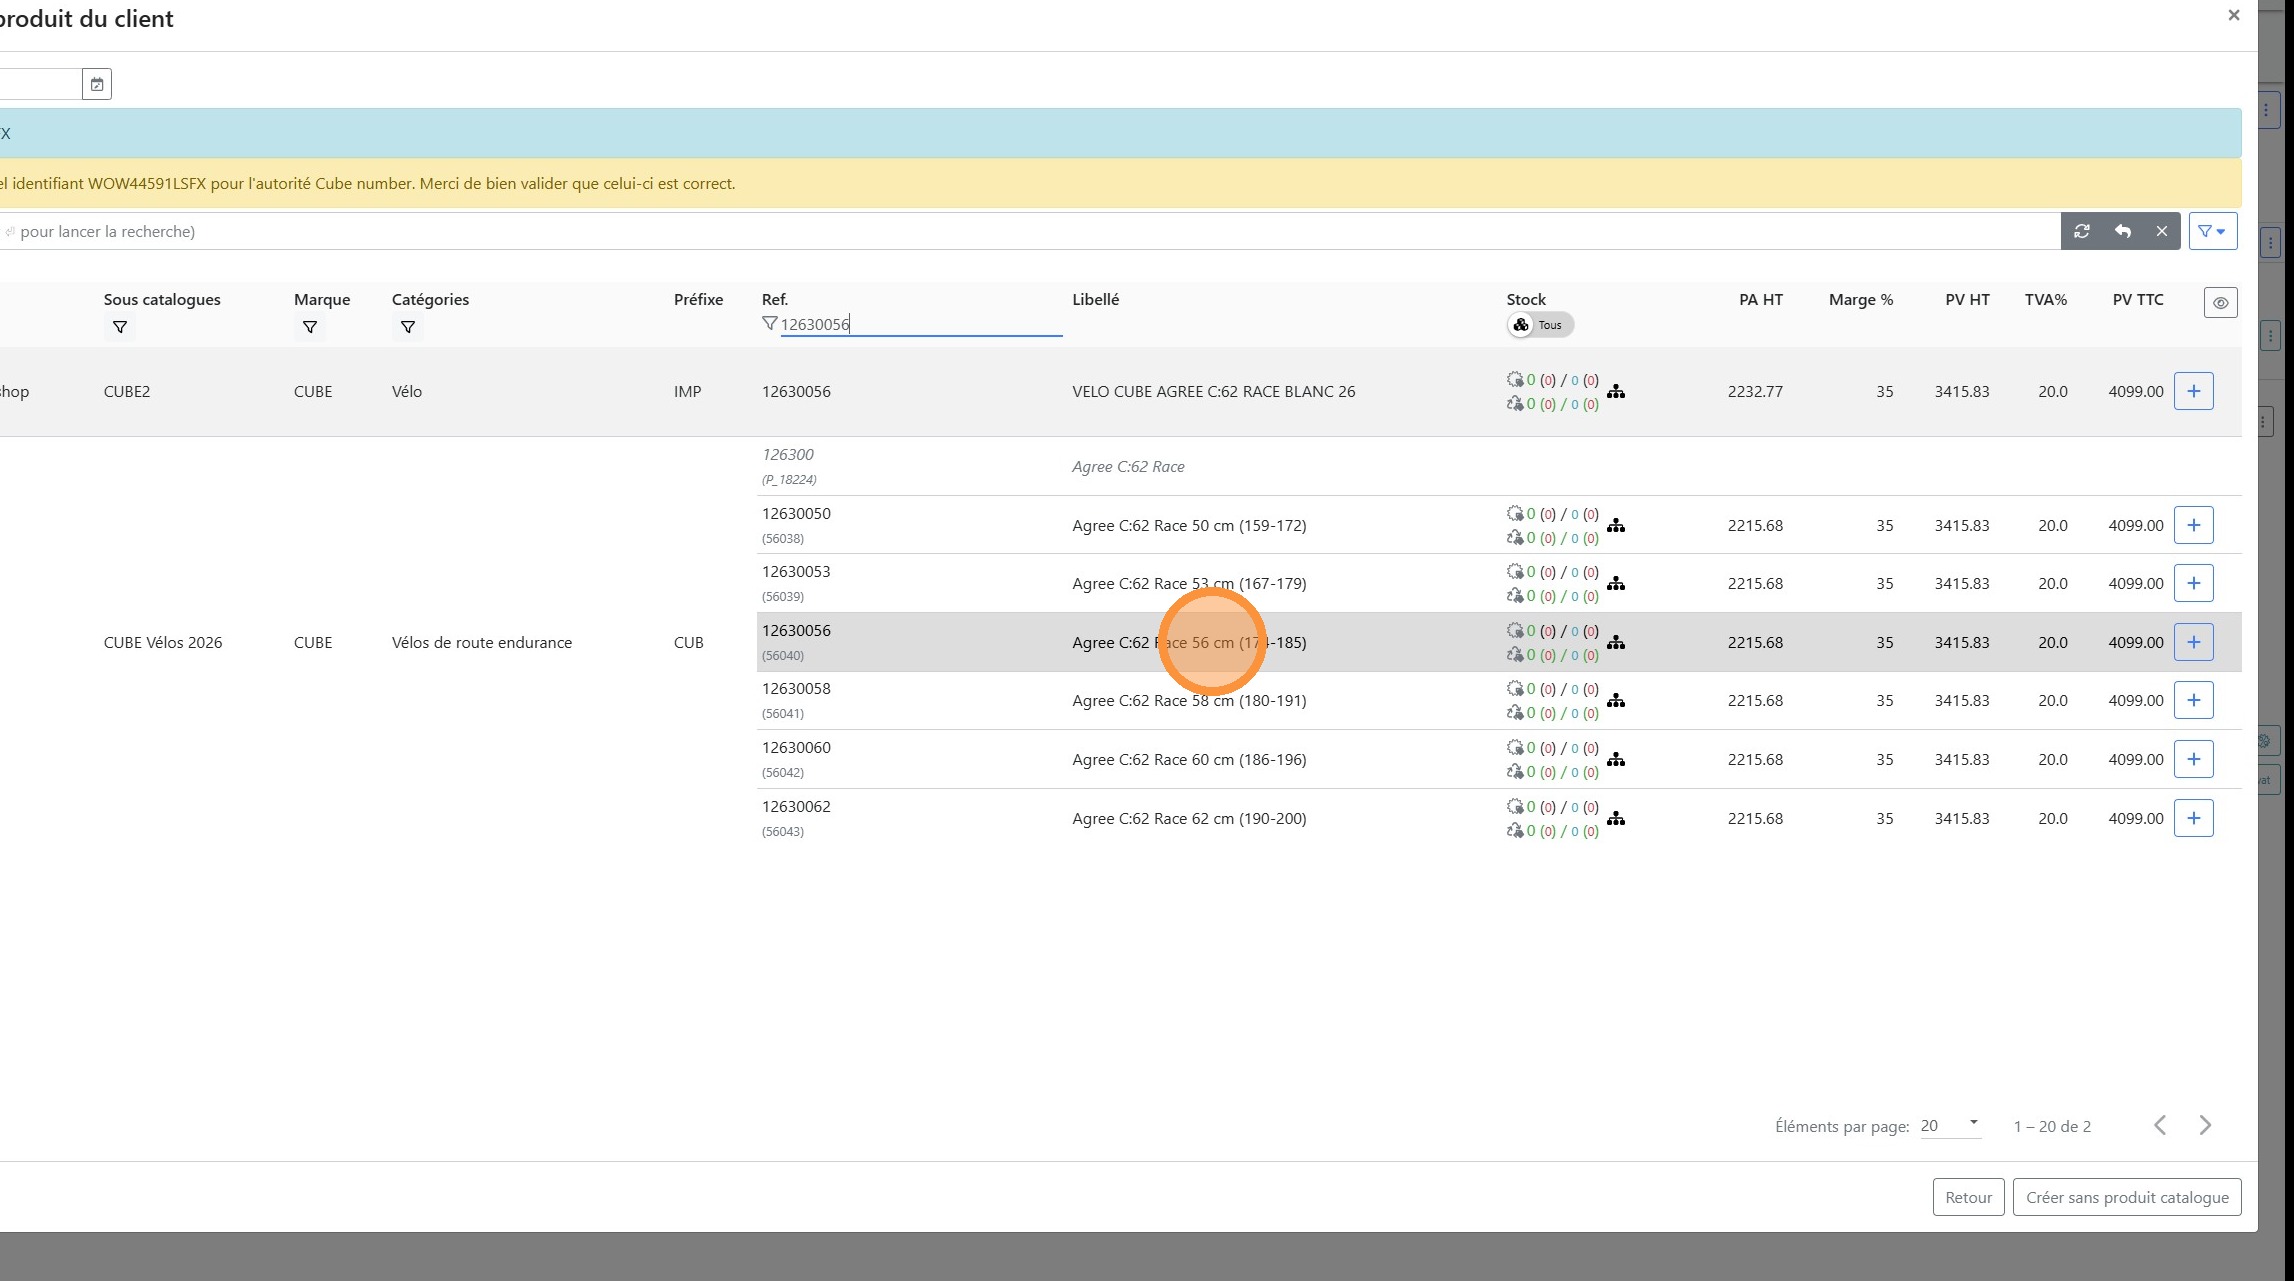Screen dimensions: 2294x1281
Task: Go to next page arrow
Action: point(2205,1126)
